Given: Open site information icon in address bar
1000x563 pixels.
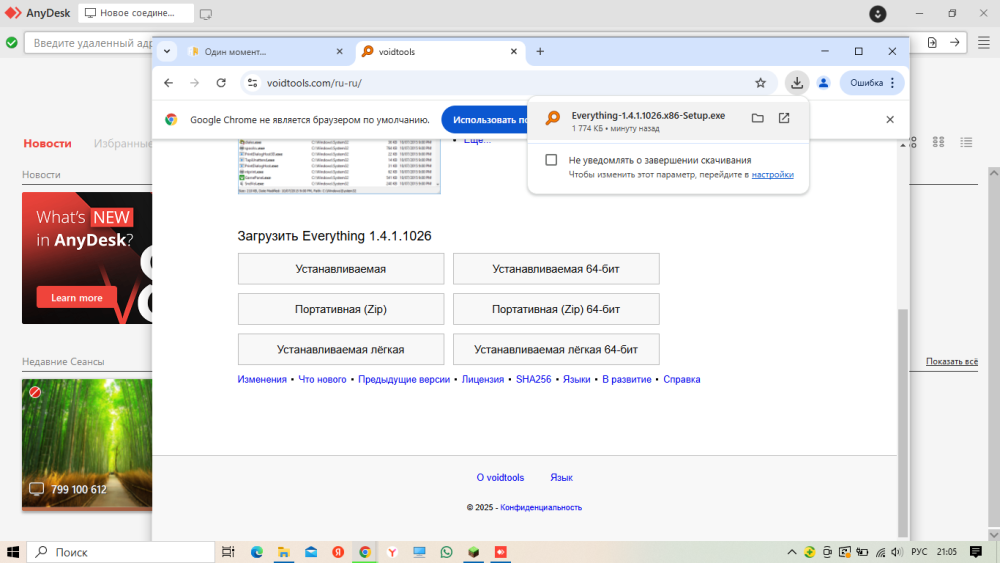Looking at the screenshot, I should pyautogui.click(x=253, y=83).
